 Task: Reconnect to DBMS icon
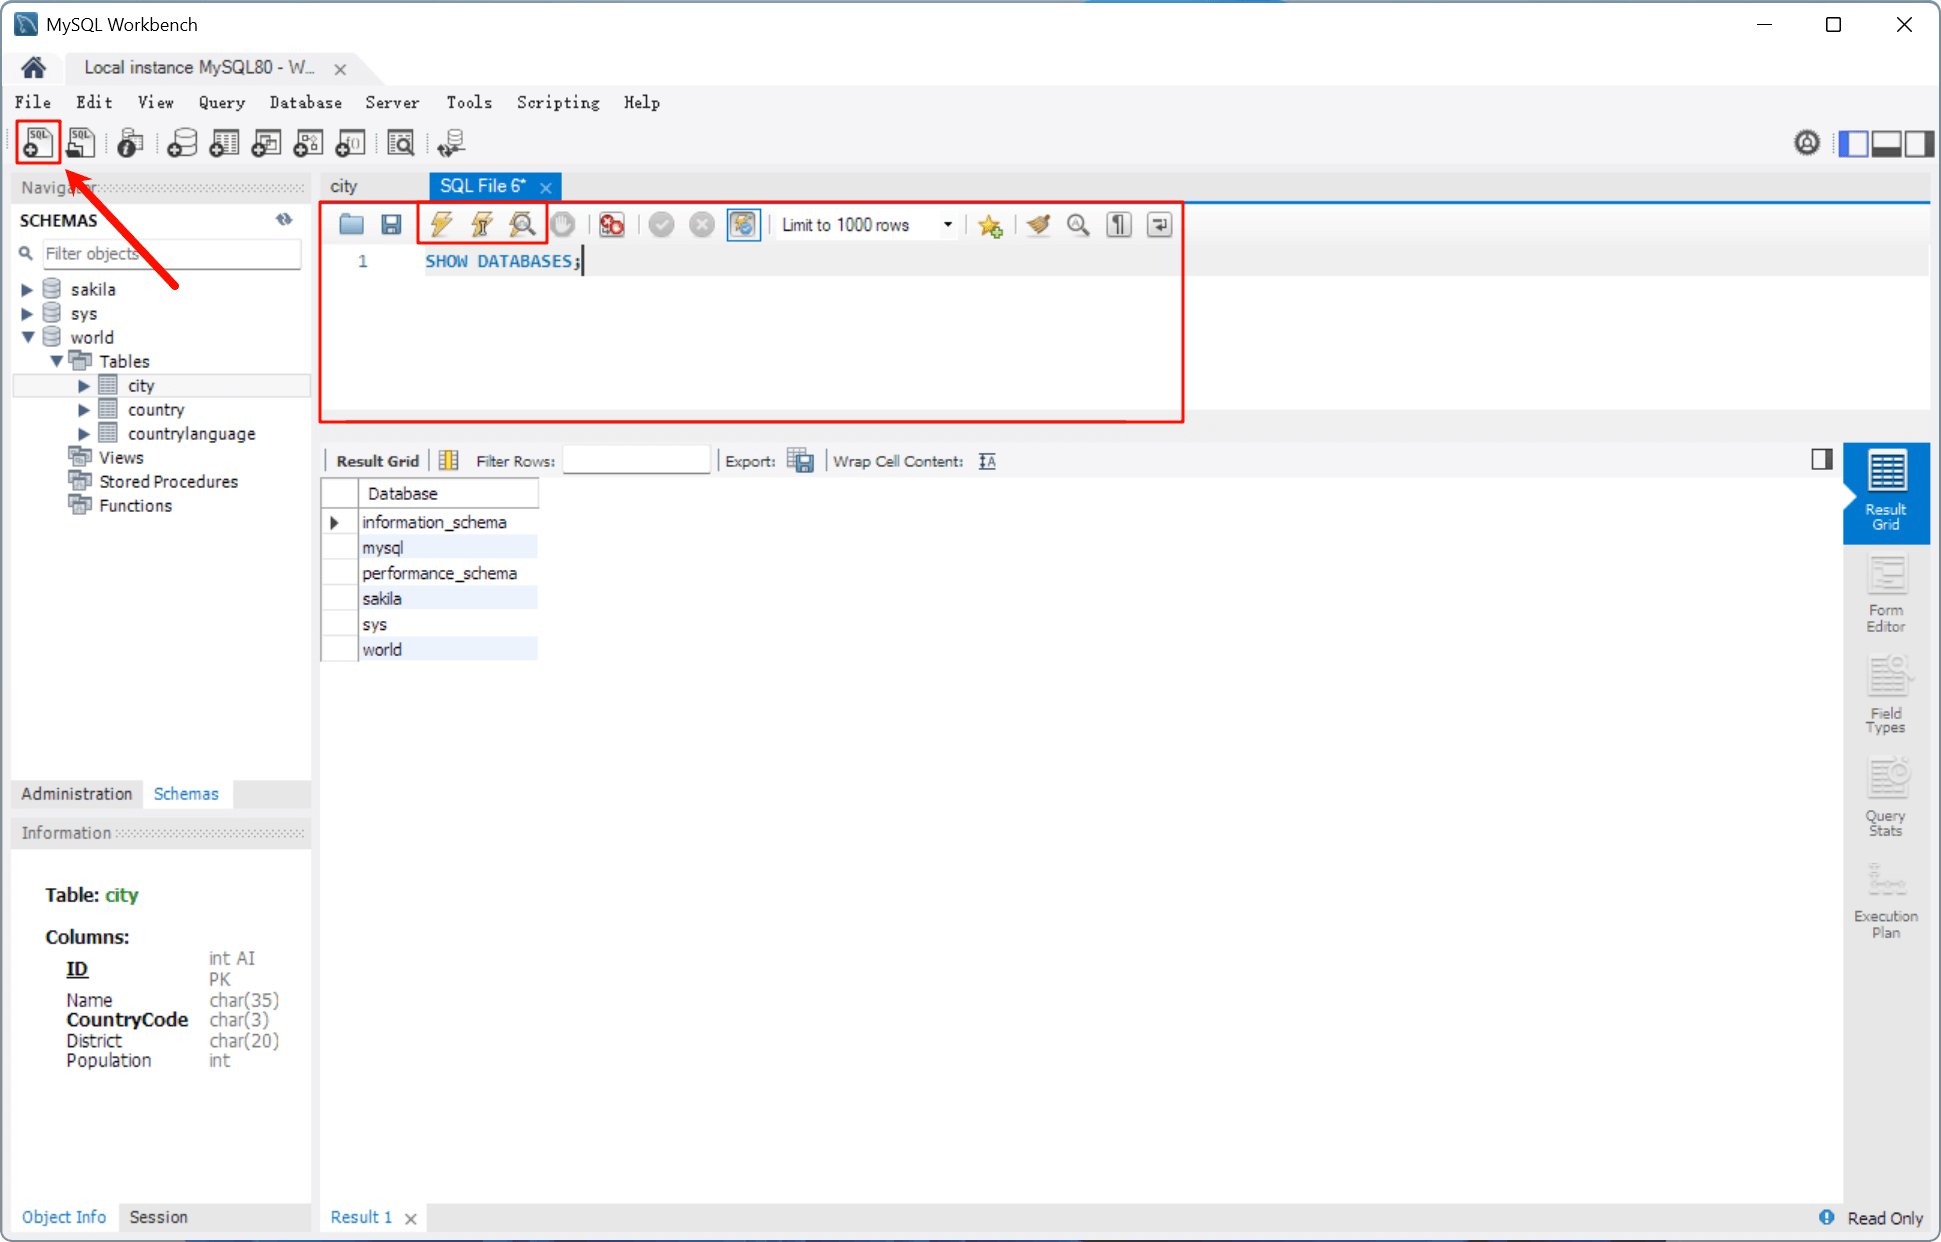coord(451,143)
